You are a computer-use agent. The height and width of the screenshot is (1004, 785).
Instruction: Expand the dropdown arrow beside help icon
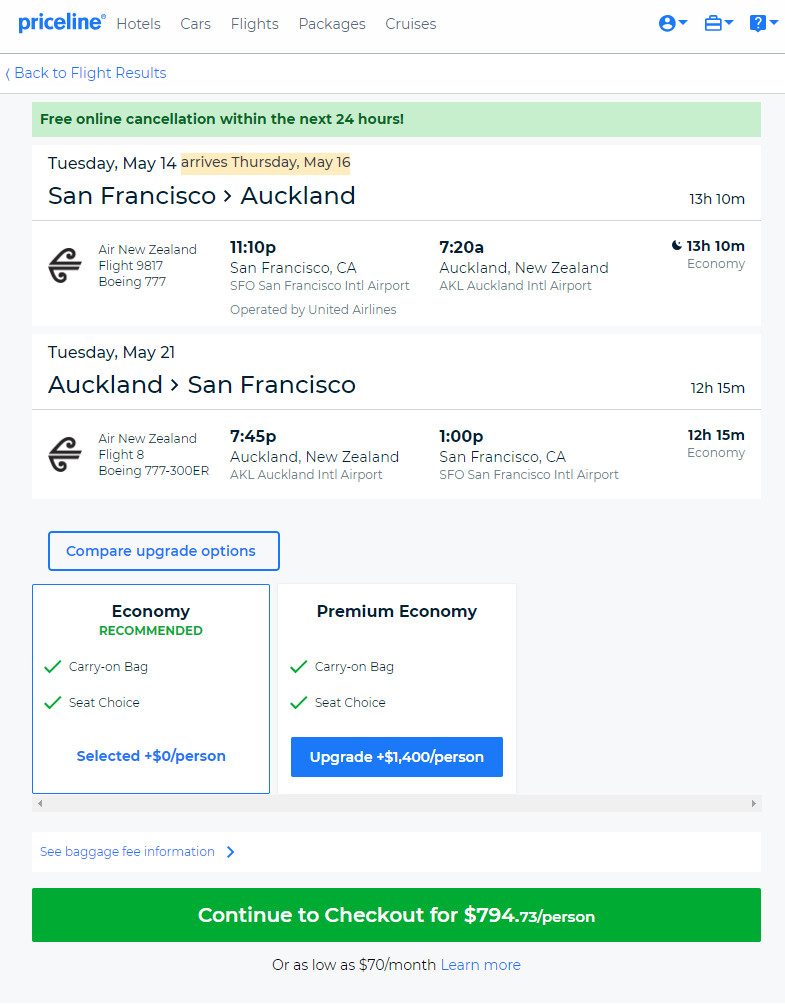[x=773, y=23]
